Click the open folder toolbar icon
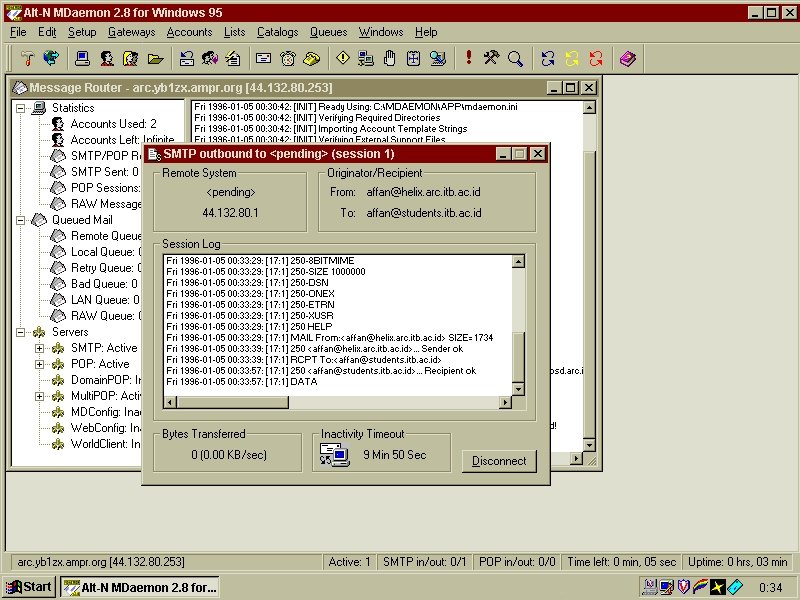The width and height of the screenshot is (800, 600). [155, 58]
